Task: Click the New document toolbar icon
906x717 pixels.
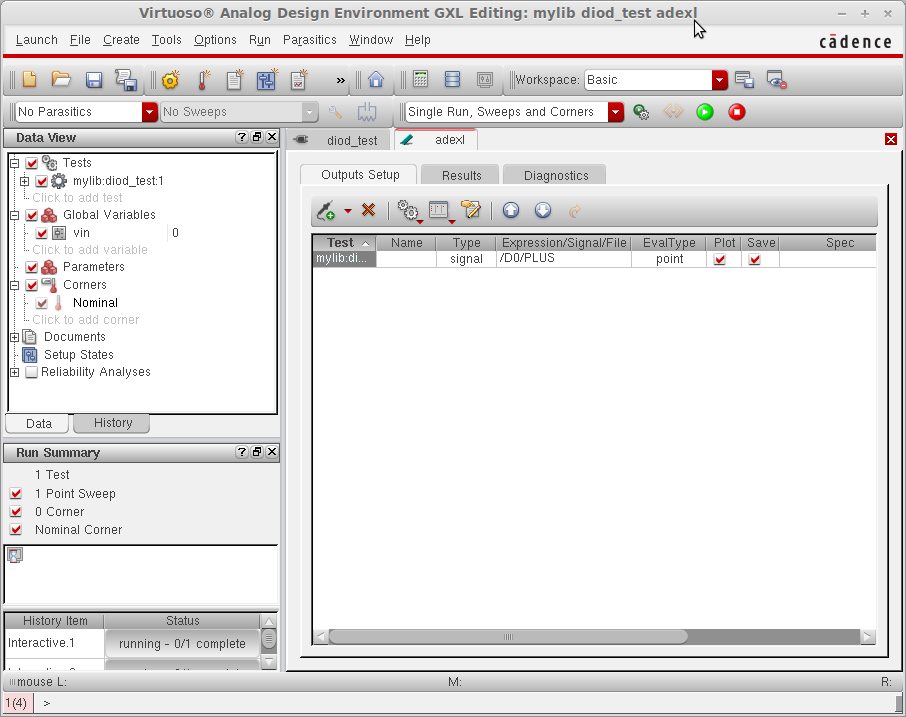Action: pyautogui.click(x=29, y=80)
